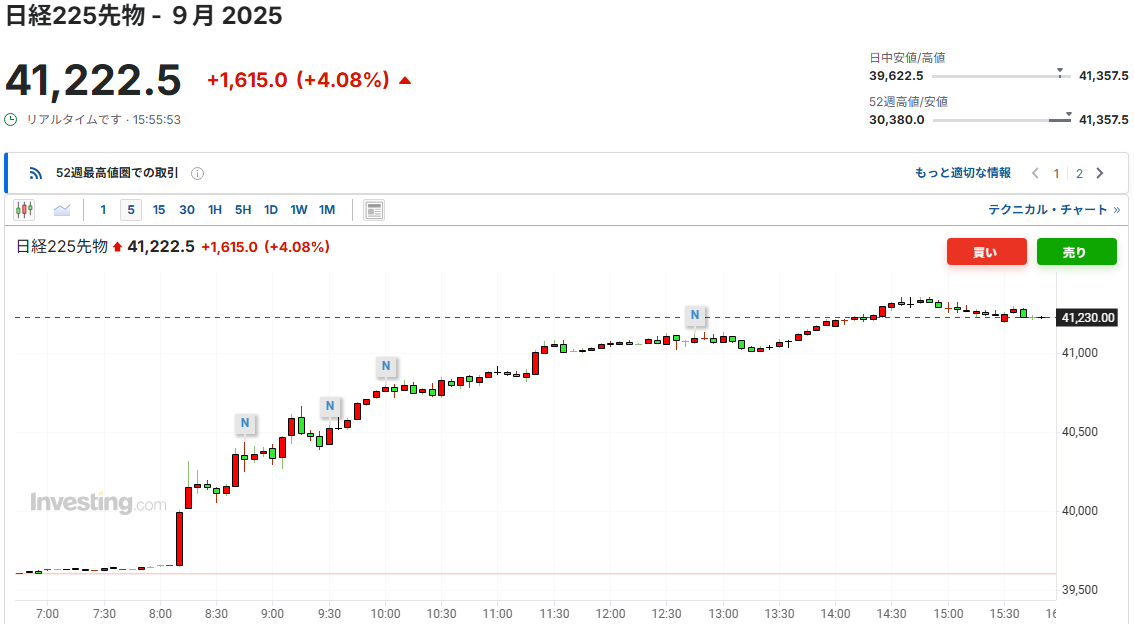Click the 52-week range slider
Screen dimensions: 1134x624
pos(1001,119)
